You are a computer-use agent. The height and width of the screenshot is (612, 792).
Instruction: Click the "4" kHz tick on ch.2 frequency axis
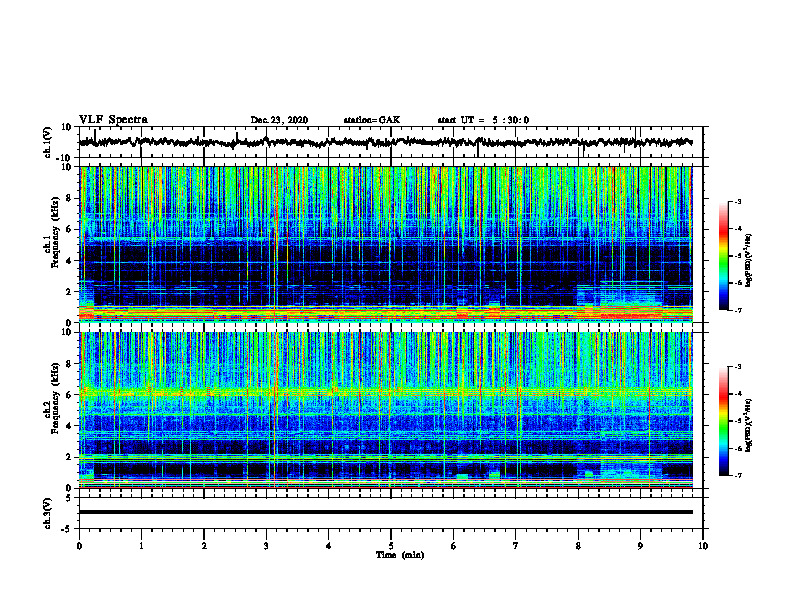click(69, 426)
